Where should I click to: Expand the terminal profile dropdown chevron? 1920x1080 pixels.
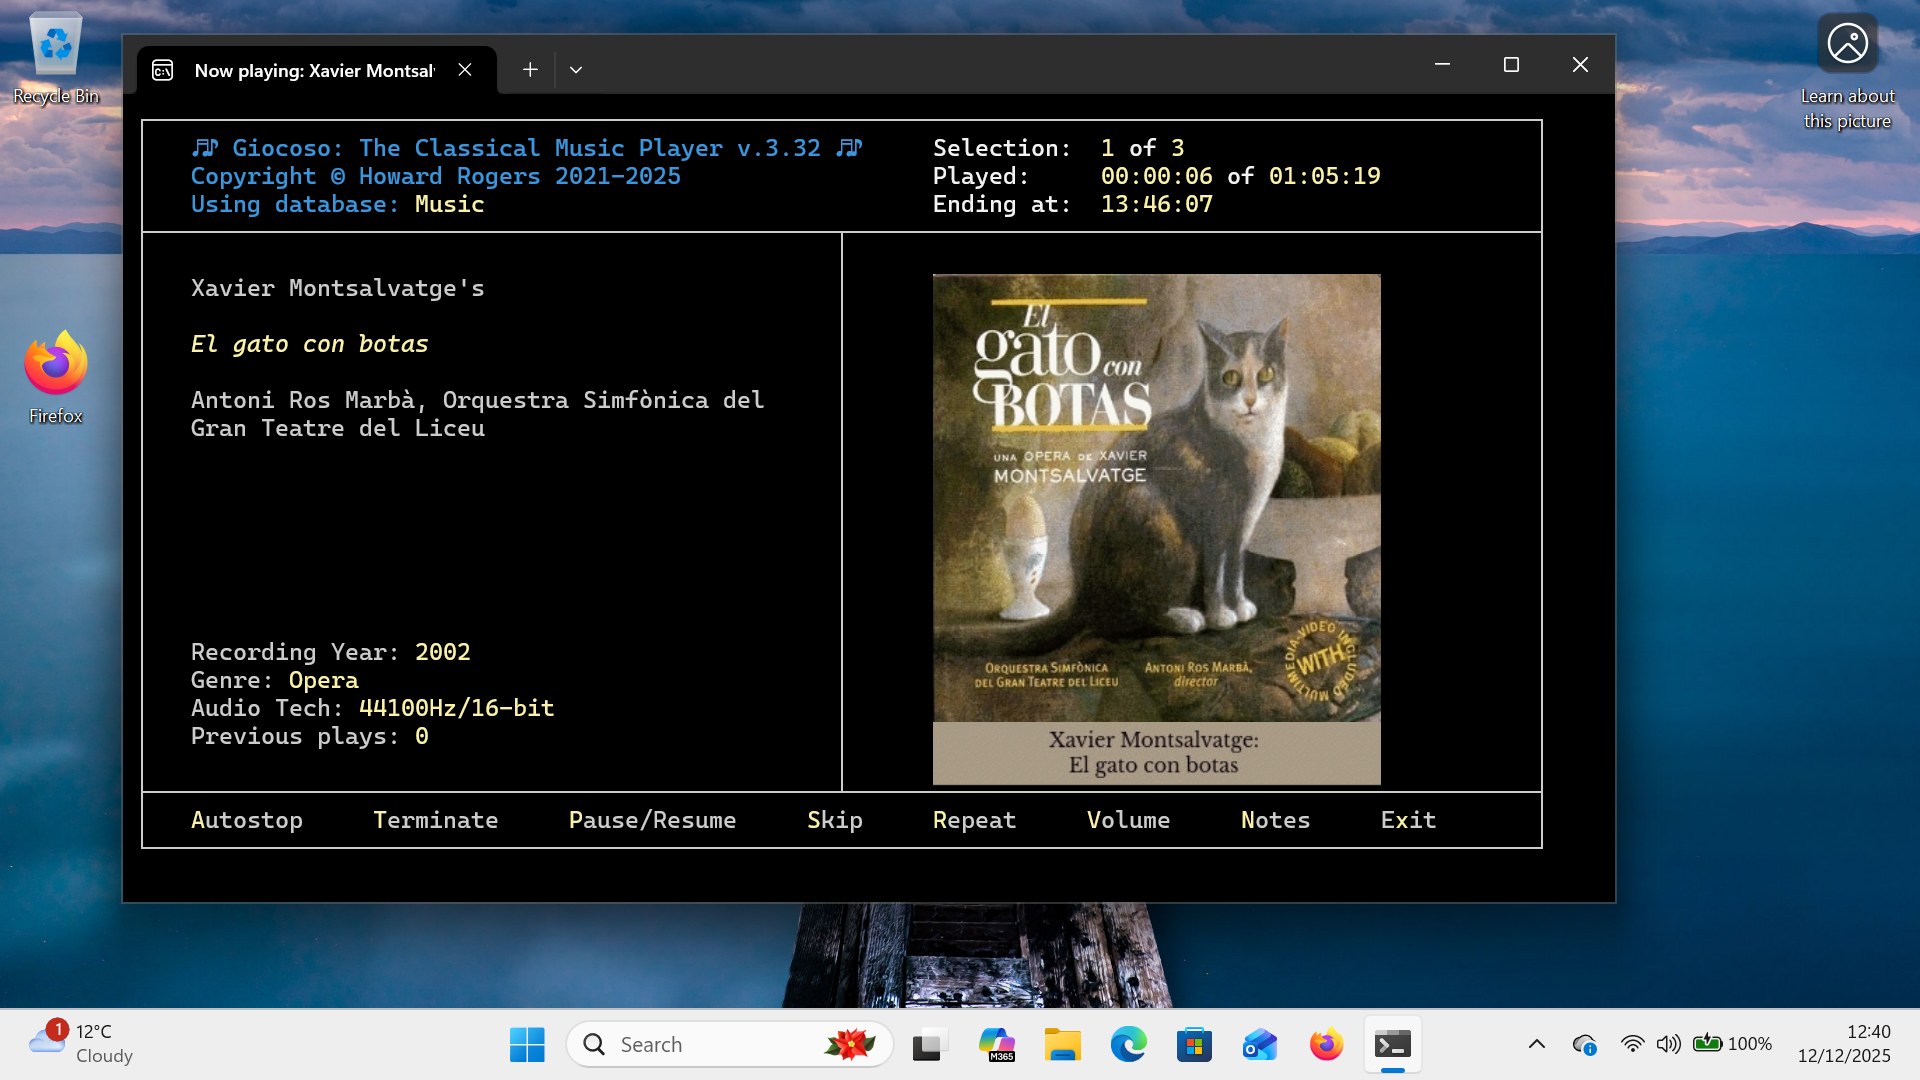tap(576, 70)
